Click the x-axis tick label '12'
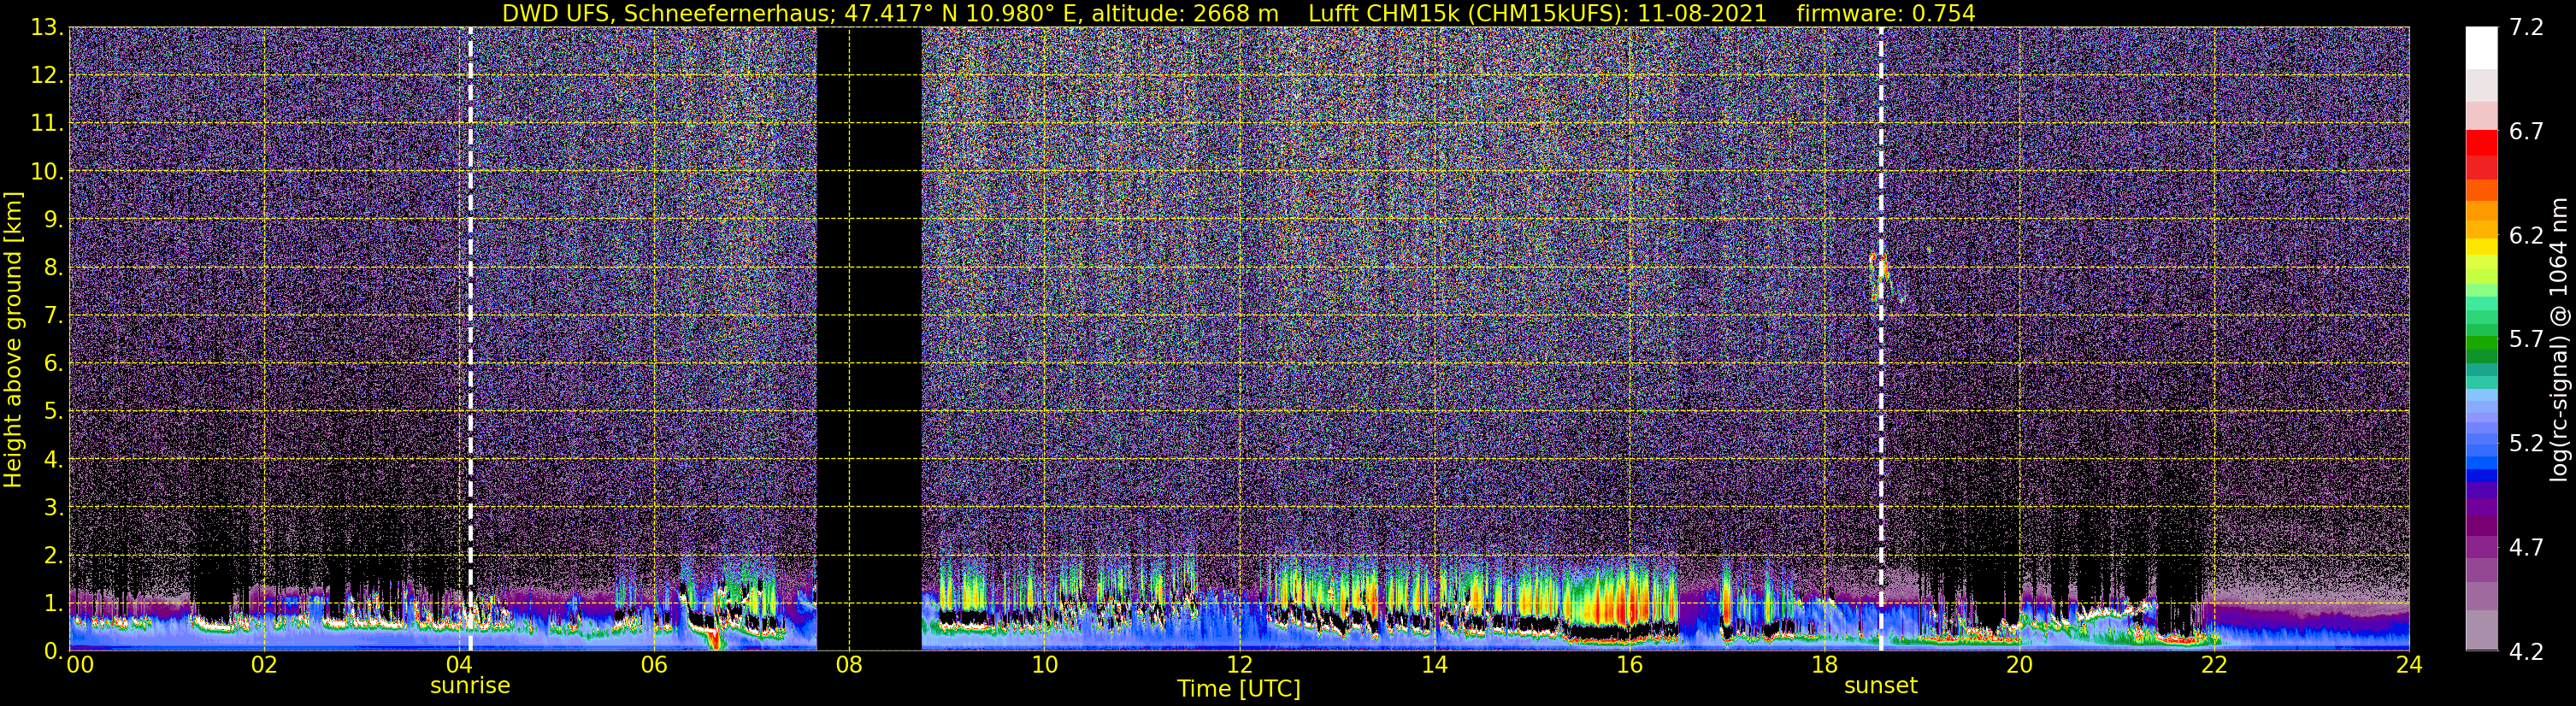The width and height of the screenshot is (2576, 706). pyautogui.click(x=1239, y=664)
